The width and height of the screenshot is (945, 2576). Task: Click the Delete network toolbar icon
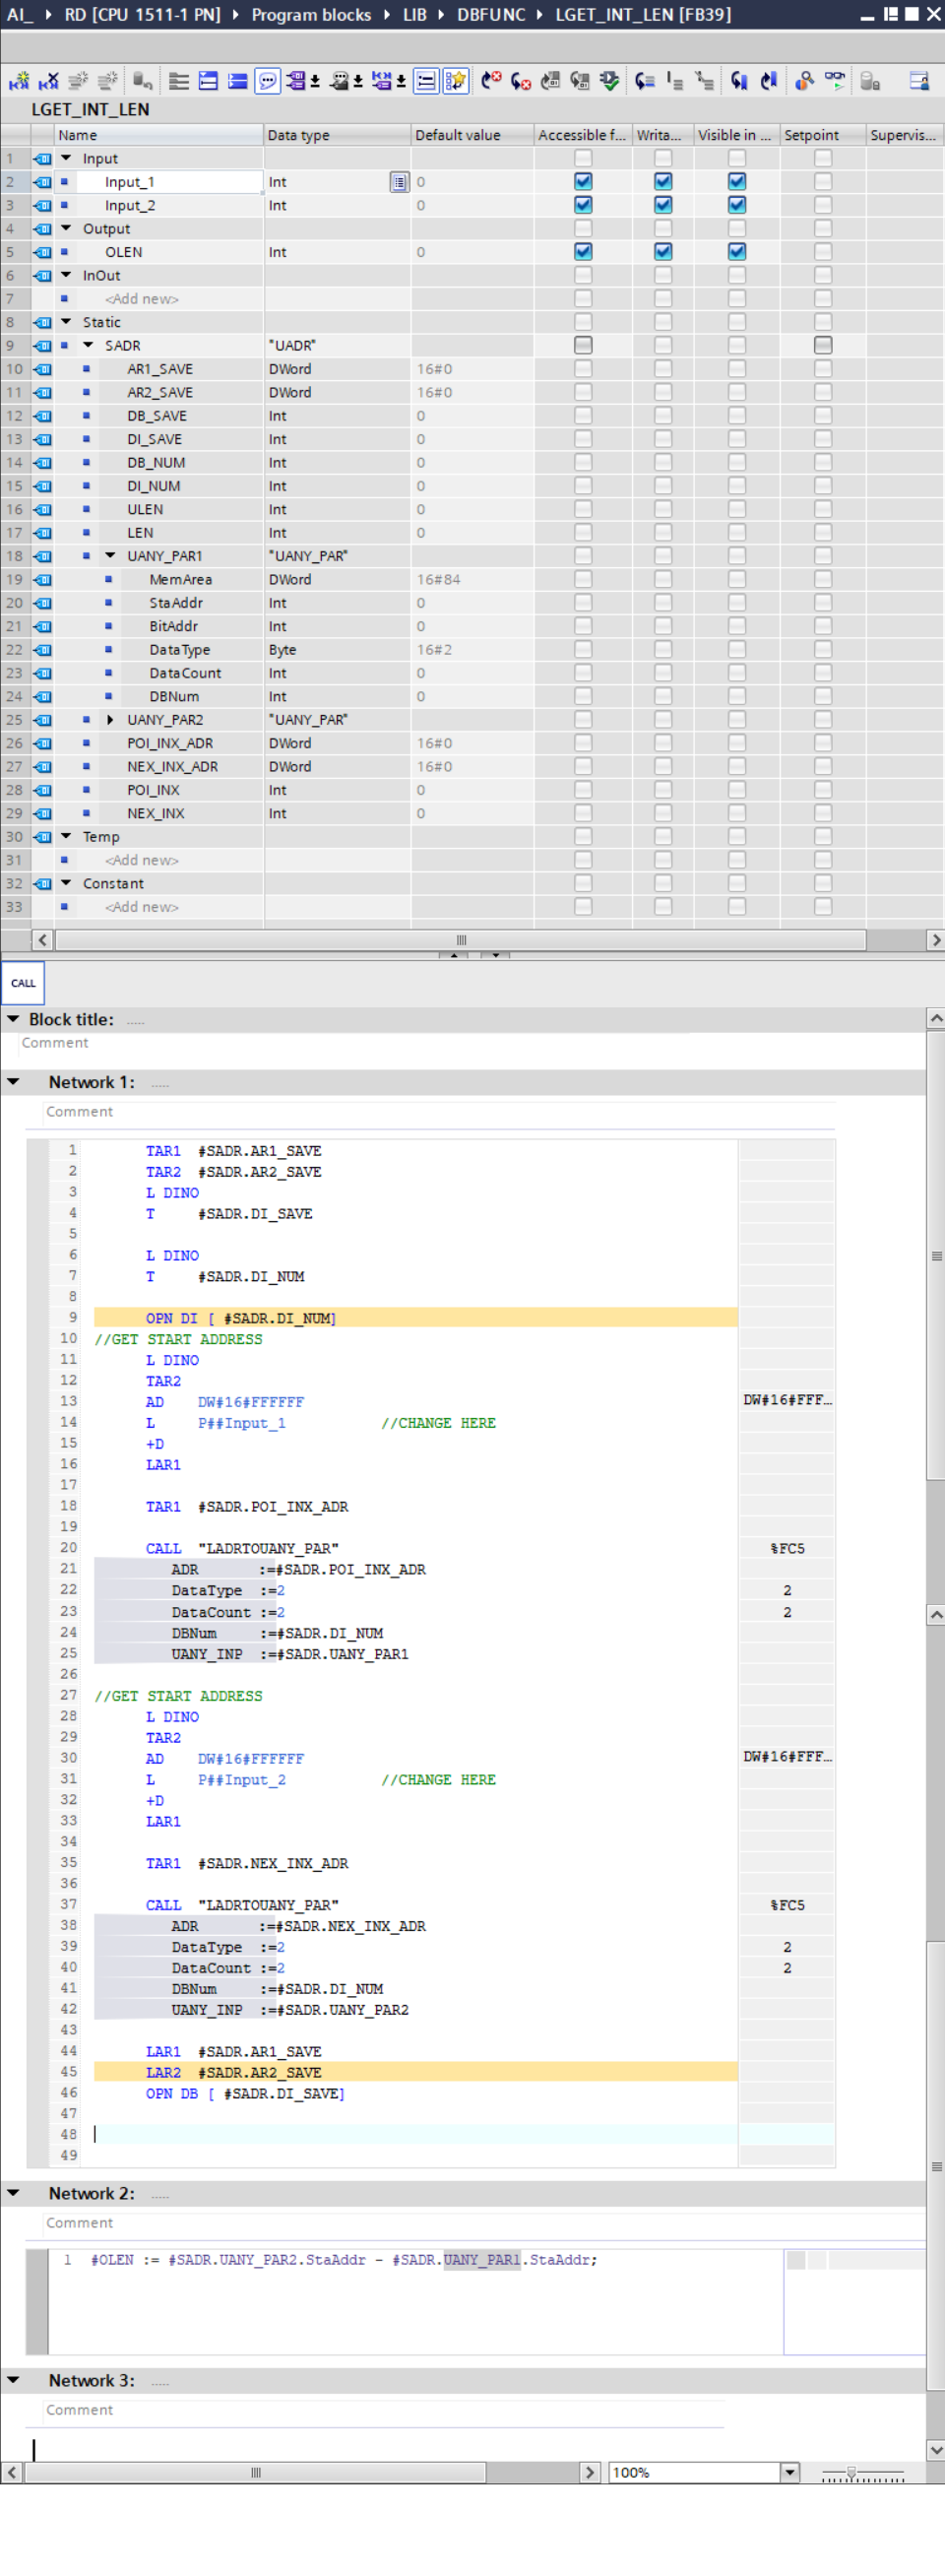pos(49,81)
